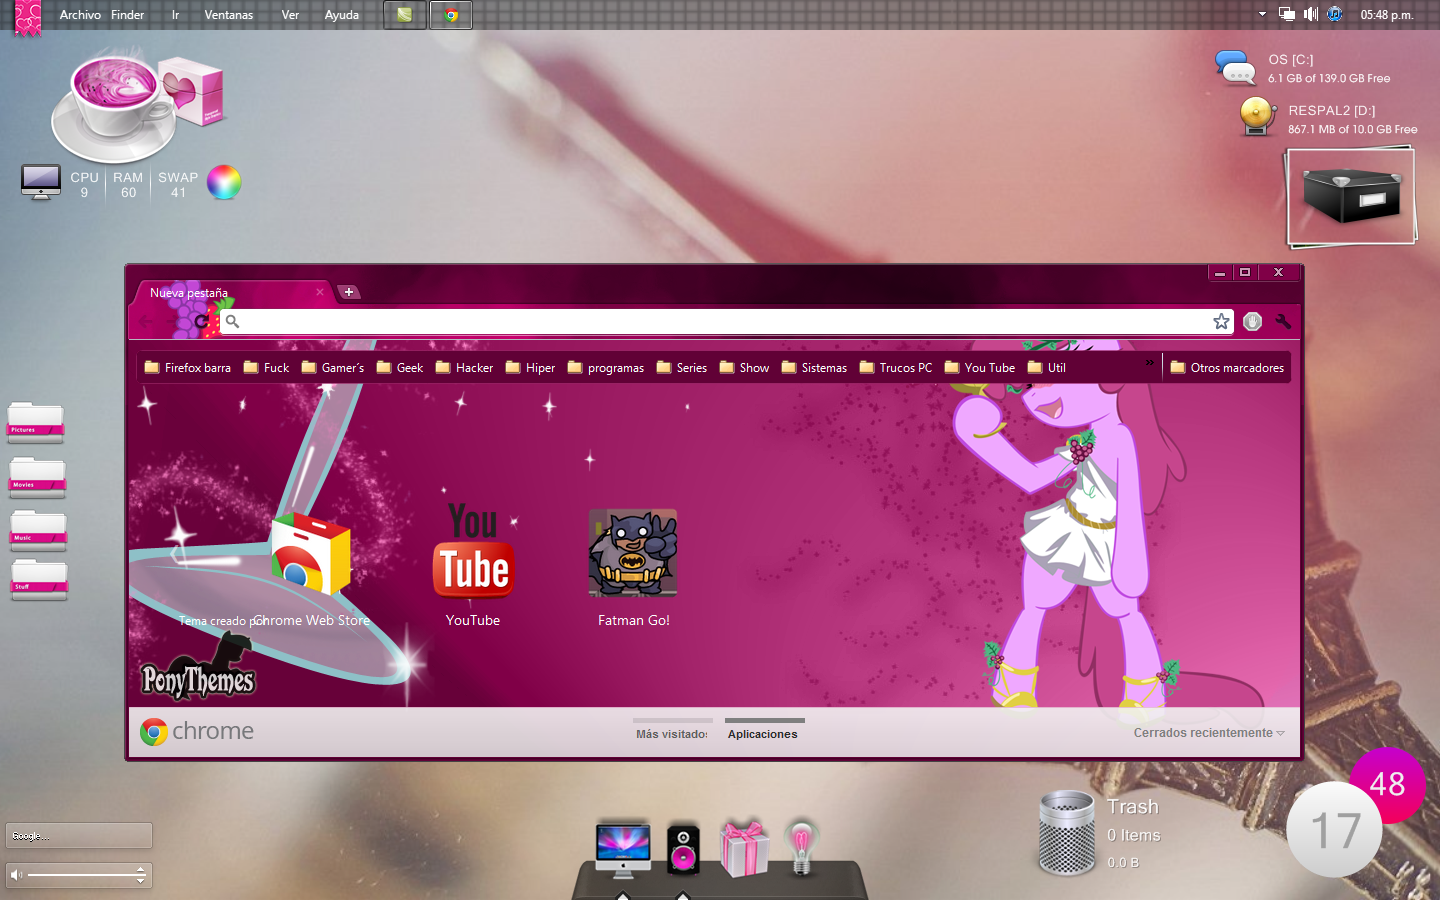Image resolution: width=1440 pixels, height=900 pixels.
Task: Switch to the Nueva pestaña tab
Action: pos(232,292)
